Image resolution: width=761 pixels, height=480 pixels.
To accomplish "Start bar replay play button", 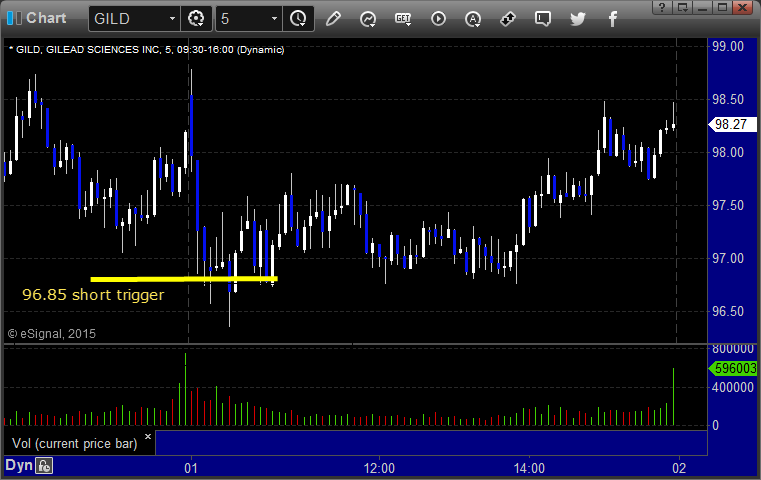I will tap(438, 19).
